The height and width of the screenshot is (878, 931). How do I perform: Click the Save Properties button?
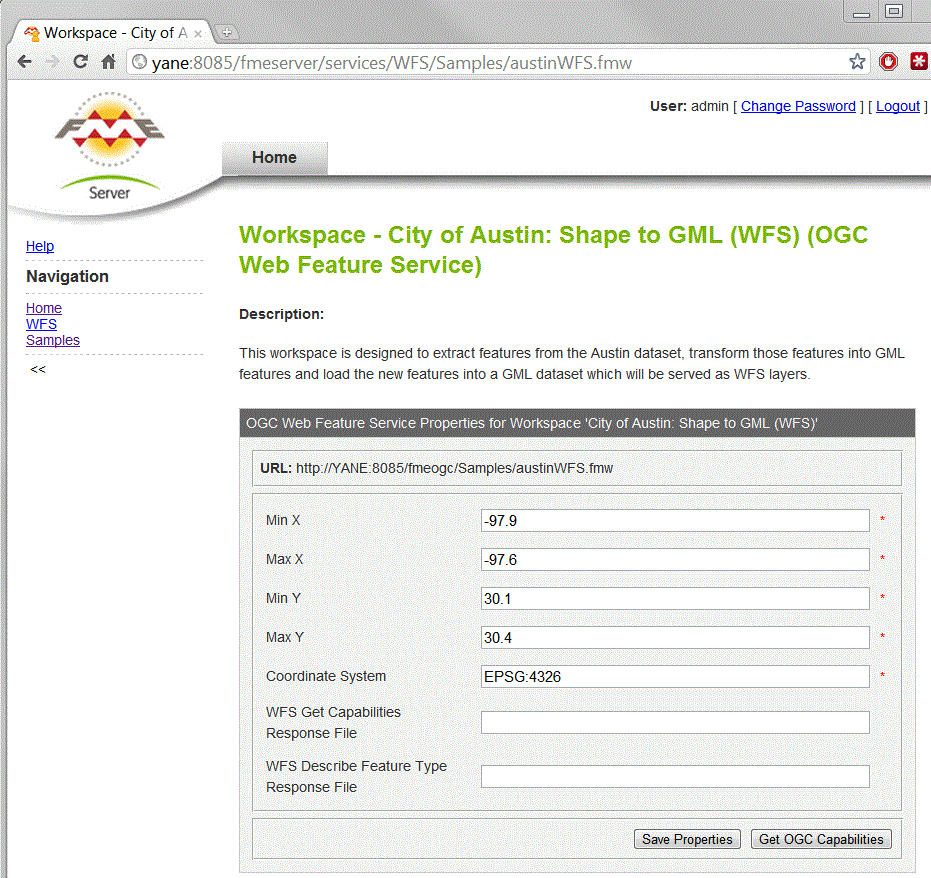687,839
